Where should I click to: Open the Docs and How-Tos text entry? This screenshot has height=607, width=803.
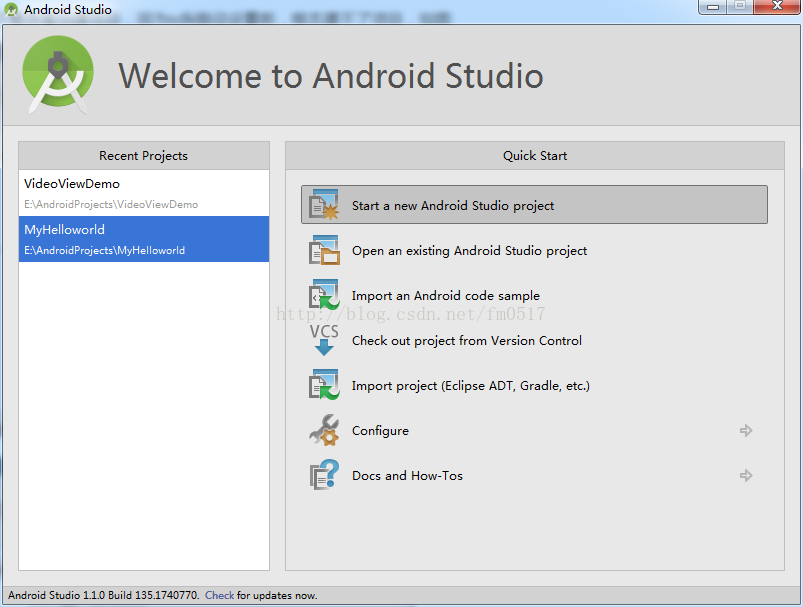coord(407,476)
